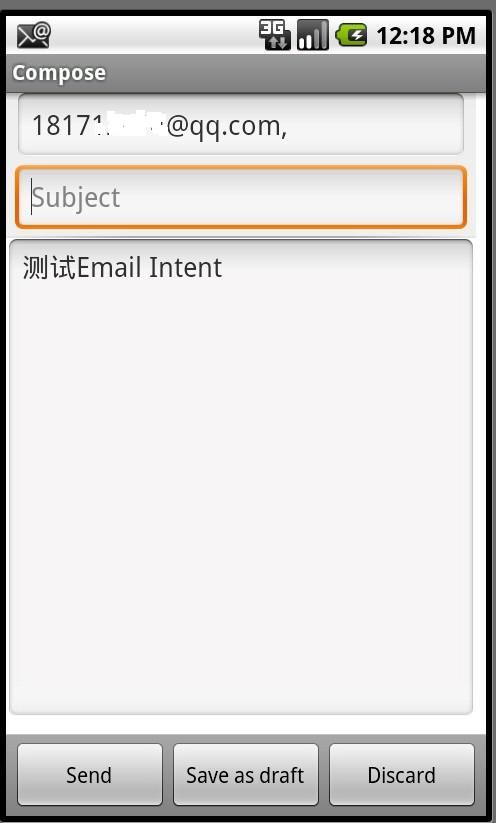Click the Subject input field

pyautogui.click(x=241, y=197)
